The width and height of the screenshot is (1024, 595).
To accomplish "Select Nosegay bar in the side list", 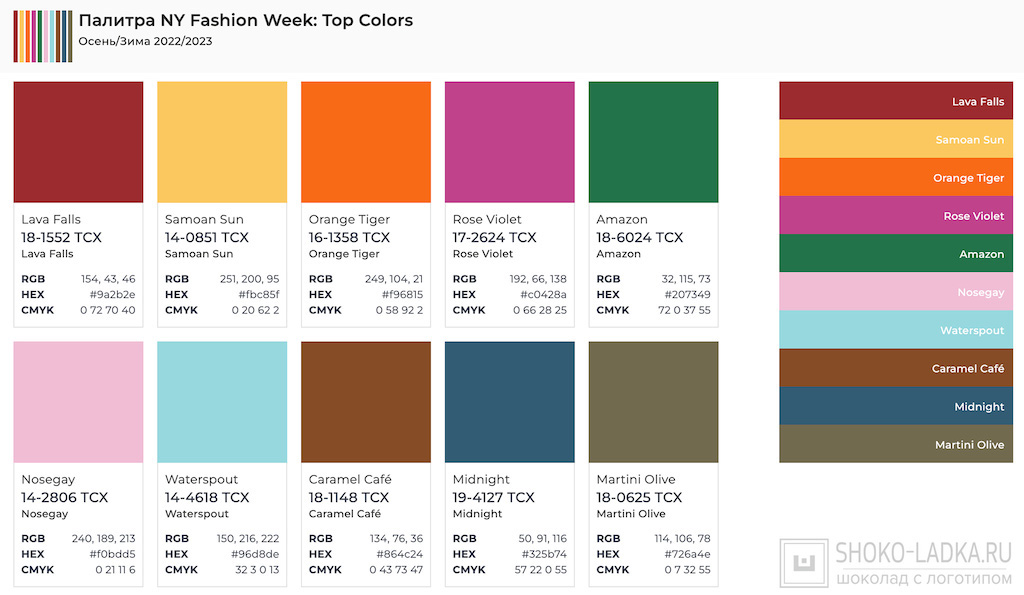I will pos(895,292).
